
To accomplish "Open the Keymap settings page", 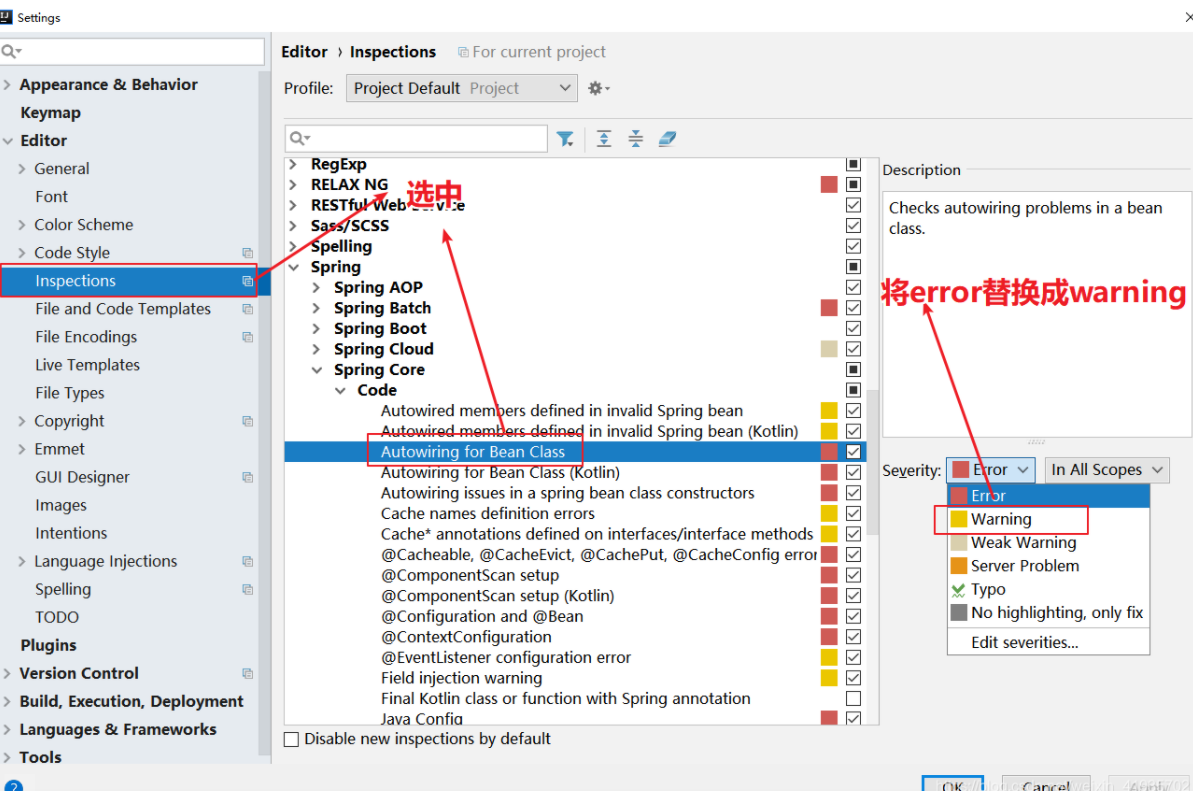I will (x=50, y=113).
